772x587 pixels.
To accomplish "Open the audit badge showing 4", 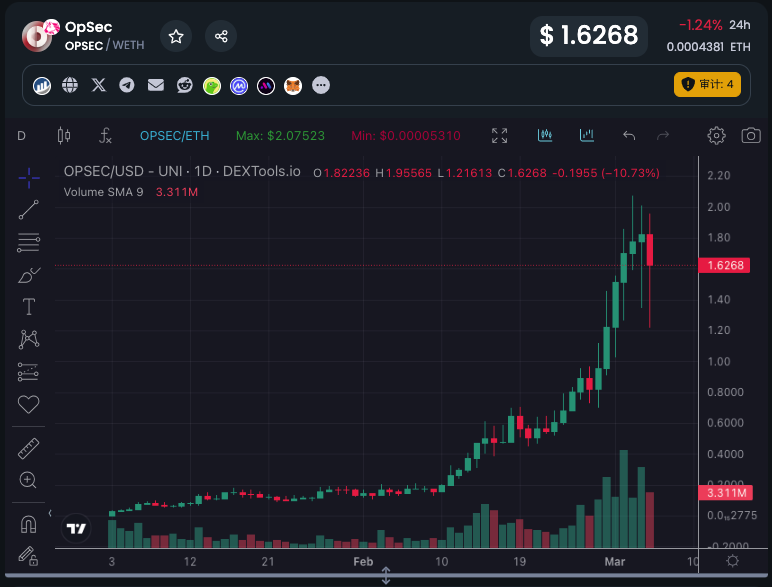I will click(x=707, y=85).
